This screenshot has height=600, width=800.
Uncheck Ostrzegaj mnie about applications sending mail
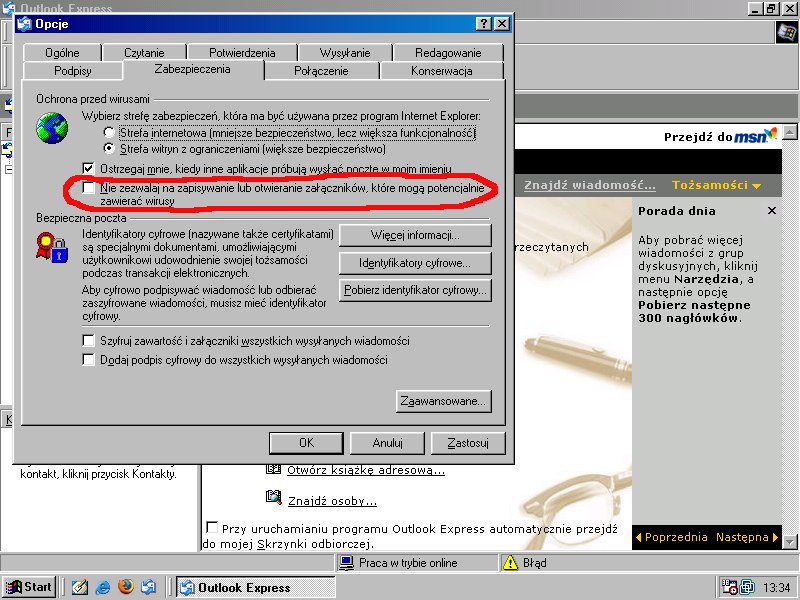[x=88, y=168]
